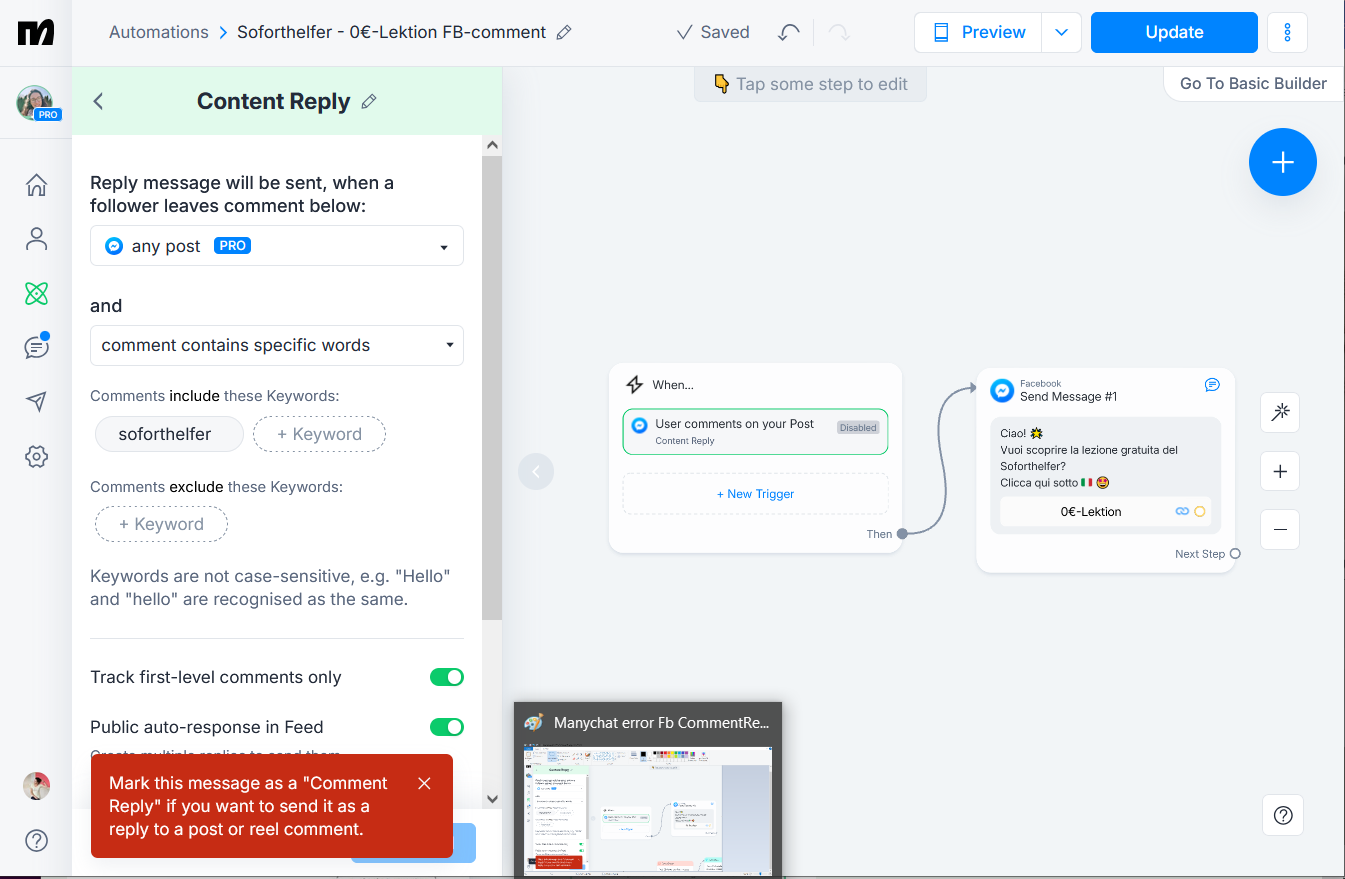This screenshot has height=879, width=1345.
Task: Select User comments on your Post trigger
Action: [755, 431]
